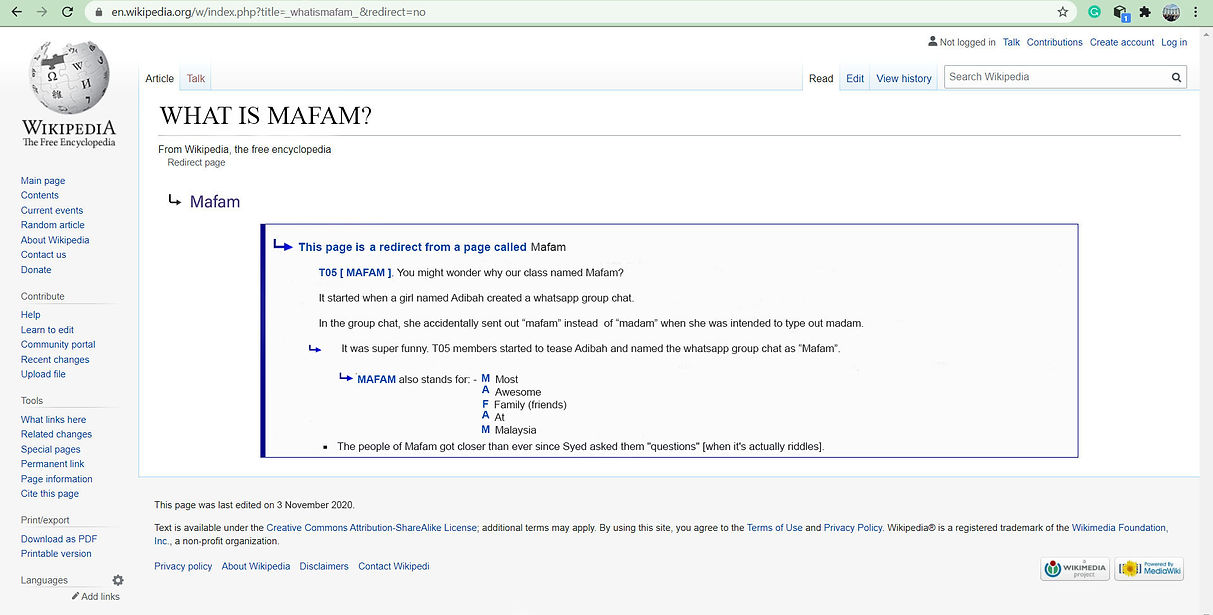Open Permanent link
Image resolution: width=1213 pixels, height=615 pixels.
tap(52, 464)
